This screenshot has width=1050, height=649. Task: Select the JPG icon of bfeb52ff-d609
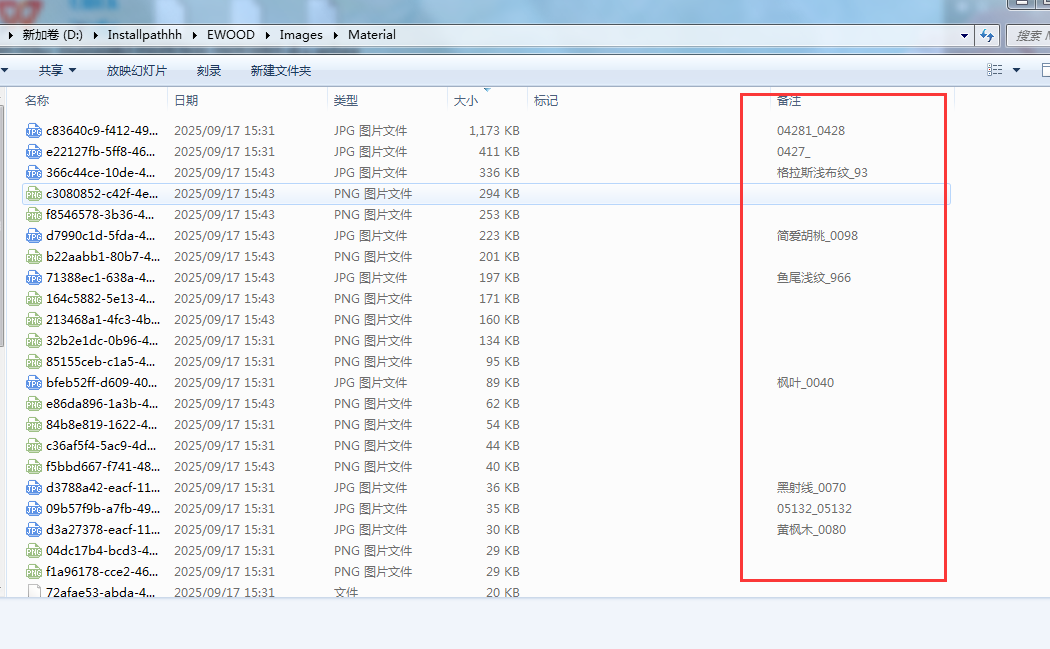pyautogui.click(x=34, y=383)
